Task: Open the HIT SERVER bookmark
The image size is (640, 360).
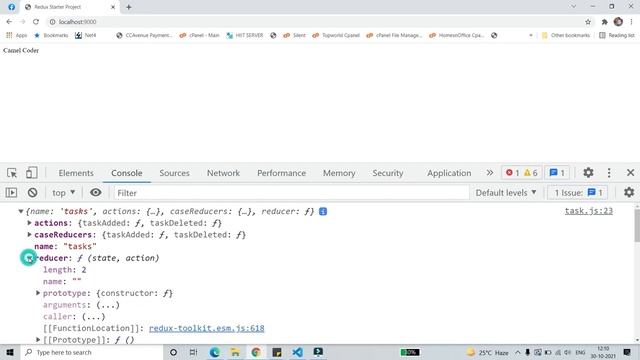Action: [245, 35]
